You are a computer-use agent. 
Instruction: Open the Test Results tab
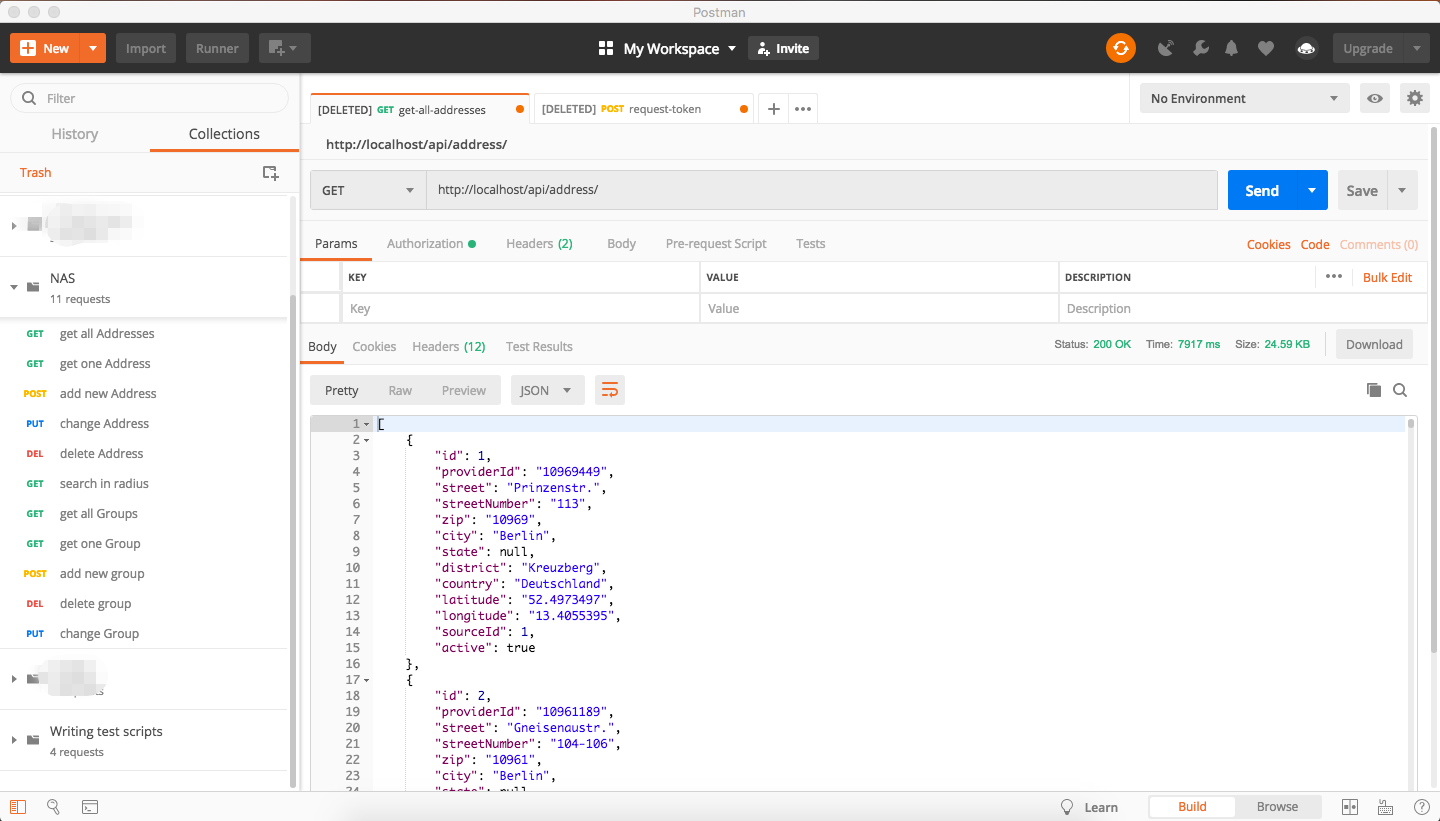click(x=539, y=346)
